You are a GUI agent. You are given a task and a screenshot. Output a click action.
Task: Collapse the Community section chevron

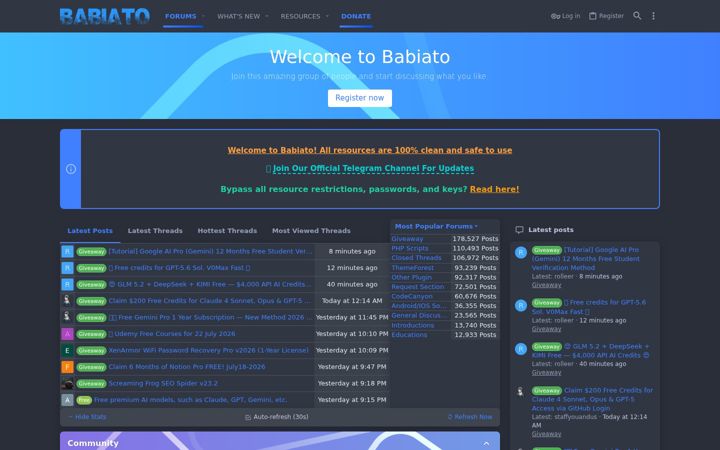[486, 443]
